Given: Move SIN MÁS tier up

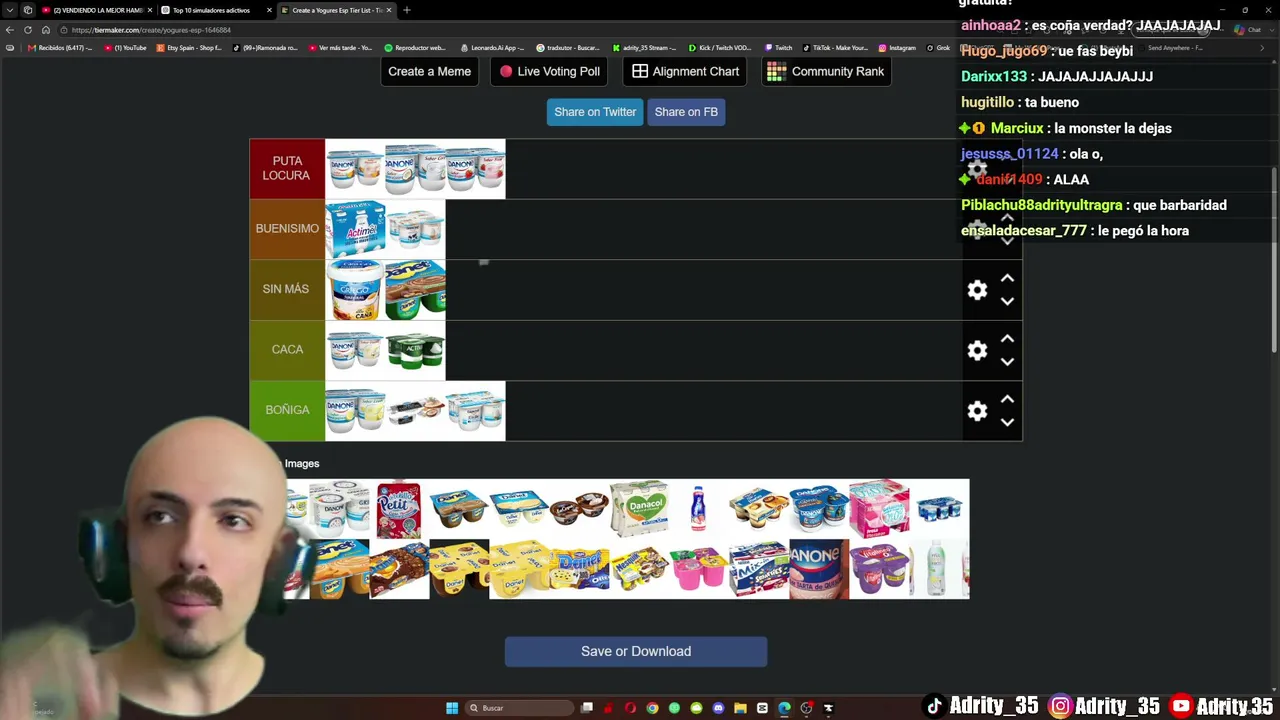Looking at the screenshot, I should tap(1007, 279).
